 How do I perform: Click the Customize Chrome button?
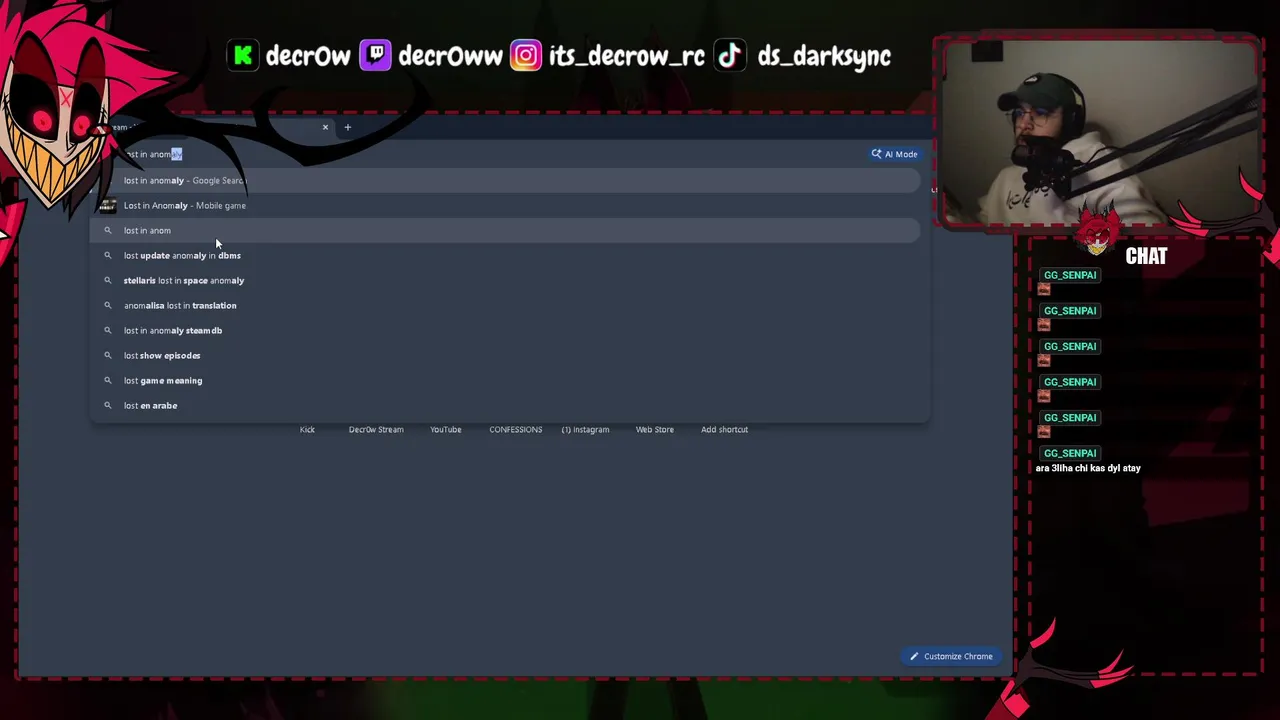[950, 656]
